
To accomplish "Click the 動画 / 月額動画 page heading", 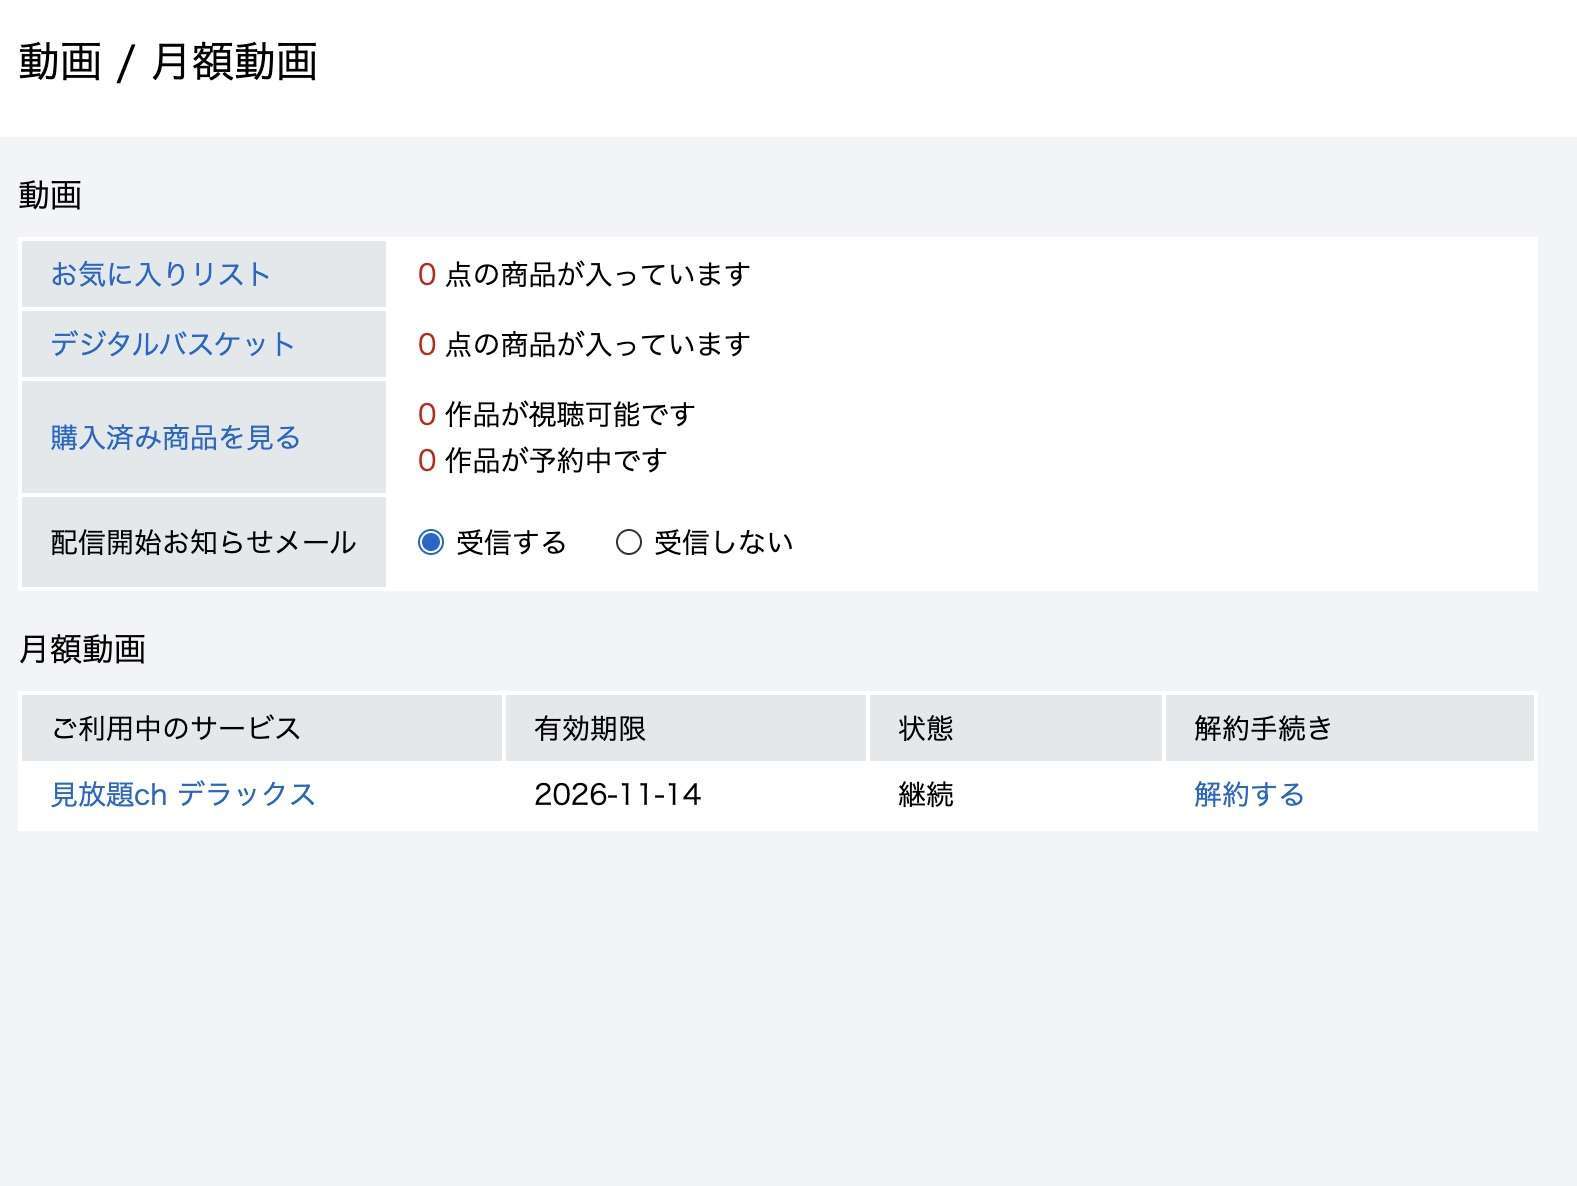I will click(168, 62).
